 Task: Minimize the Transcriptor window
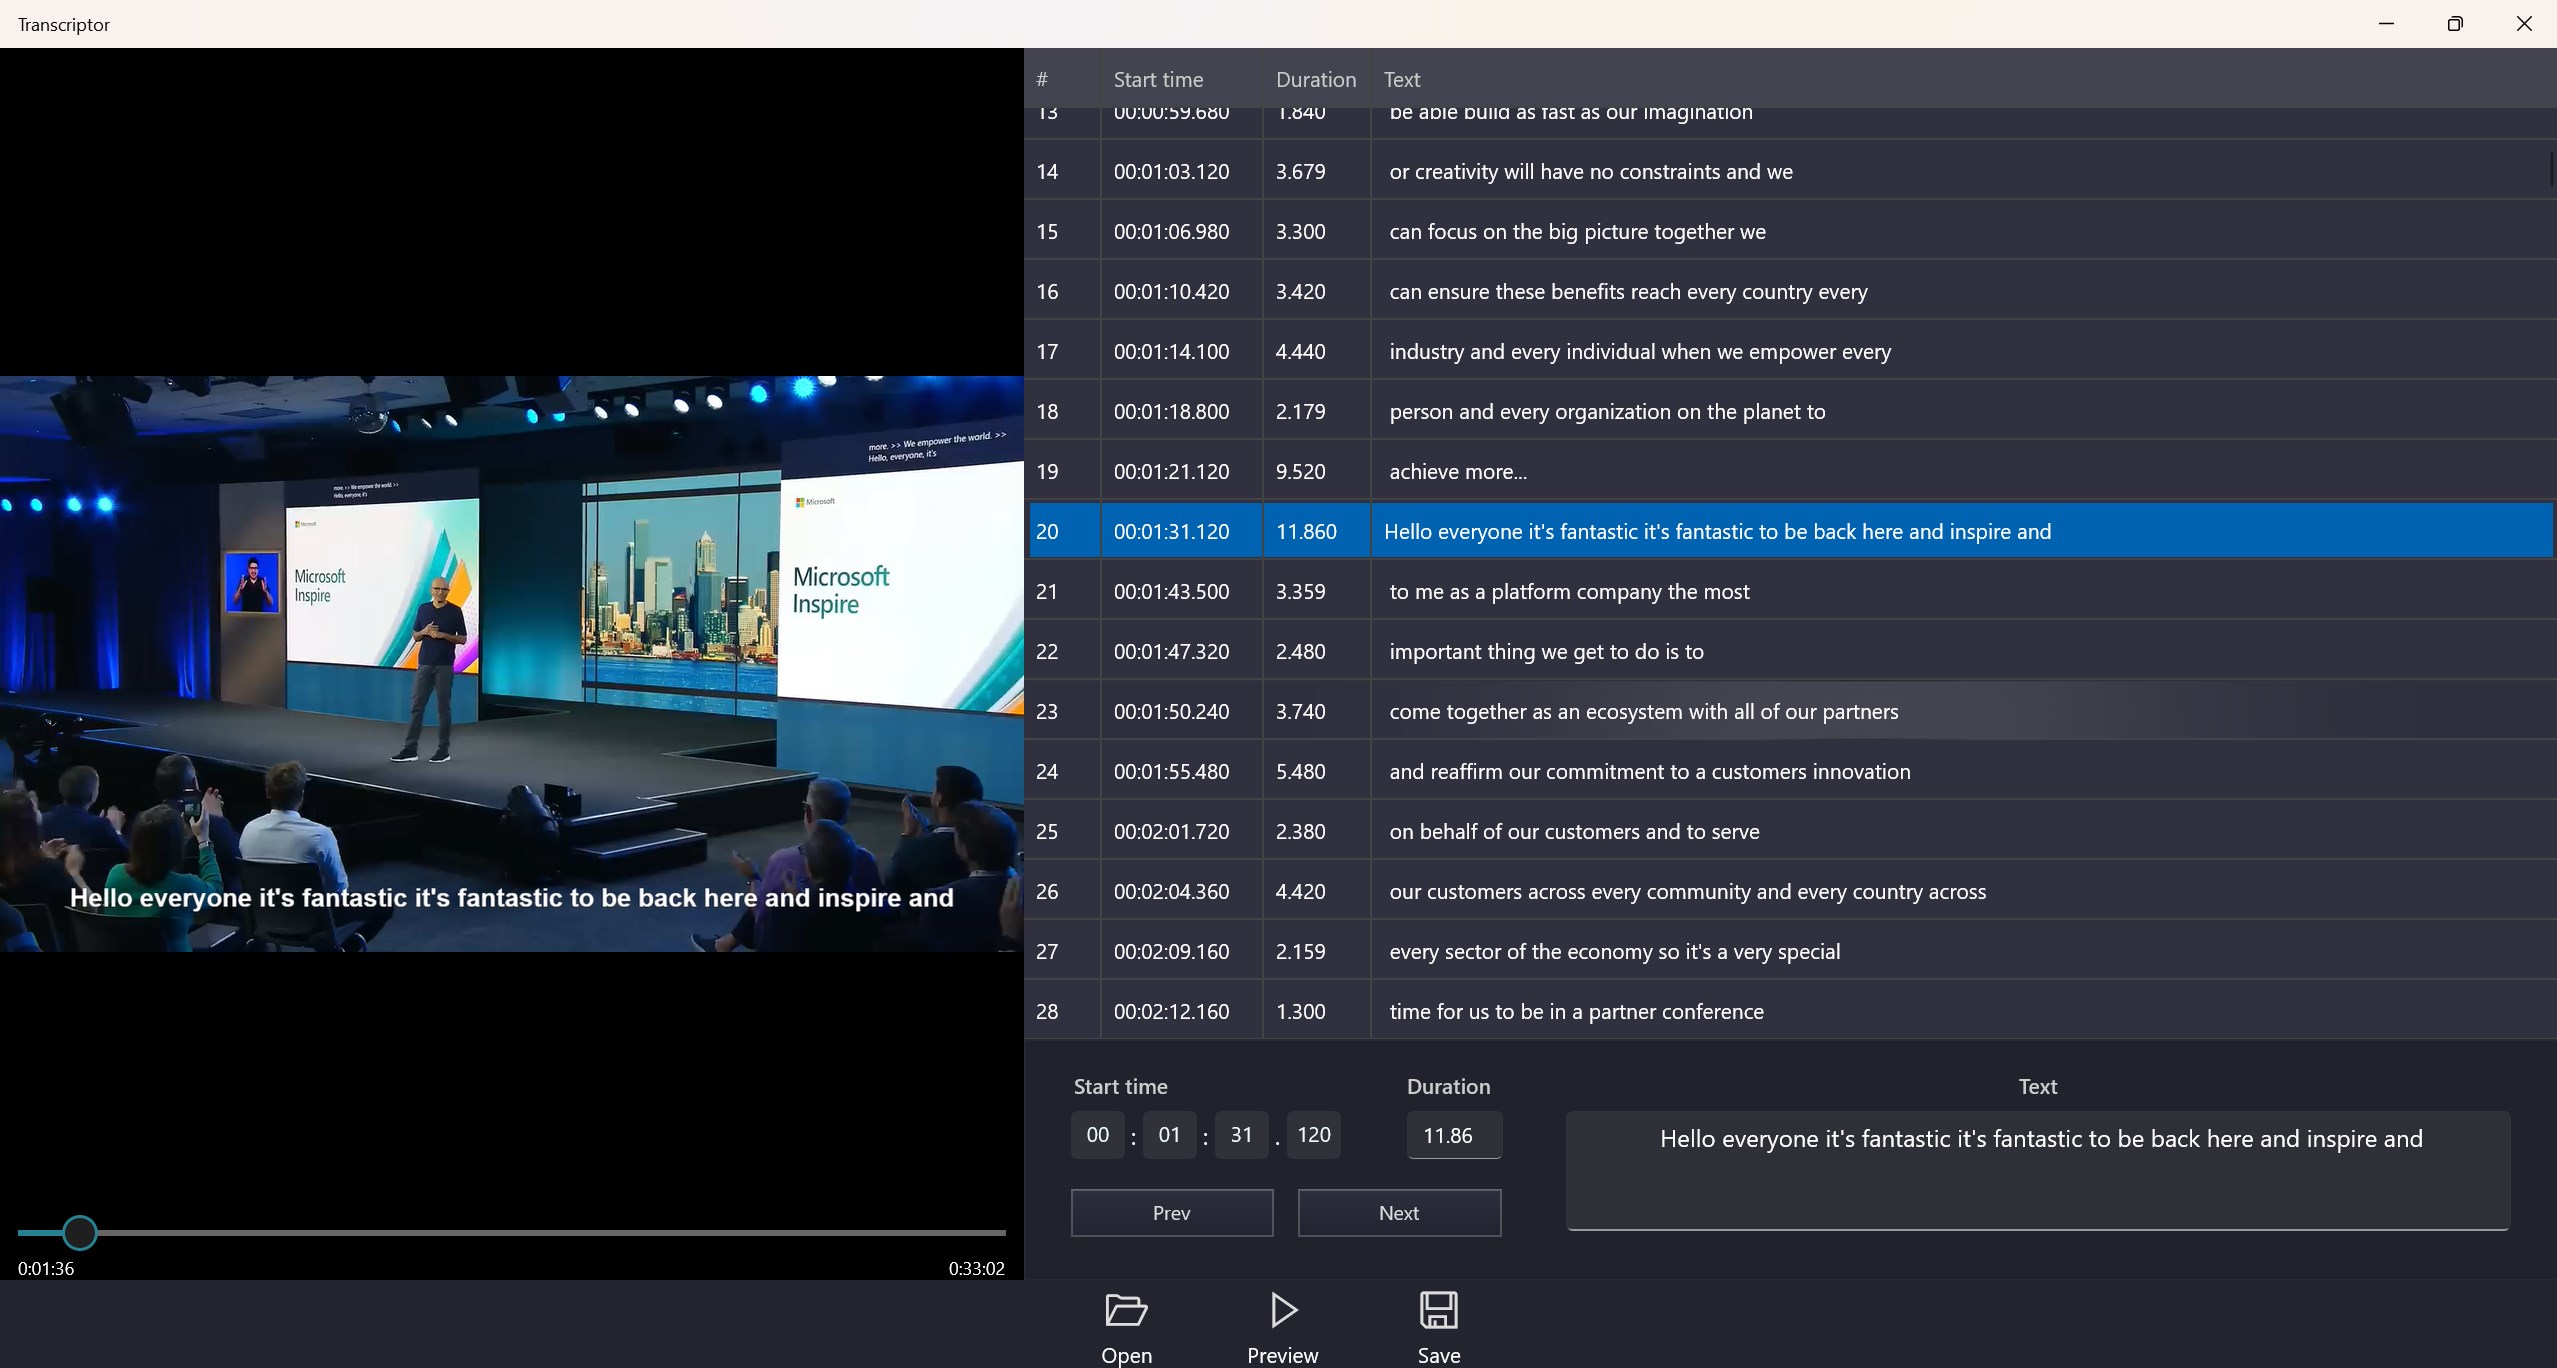2386,24
